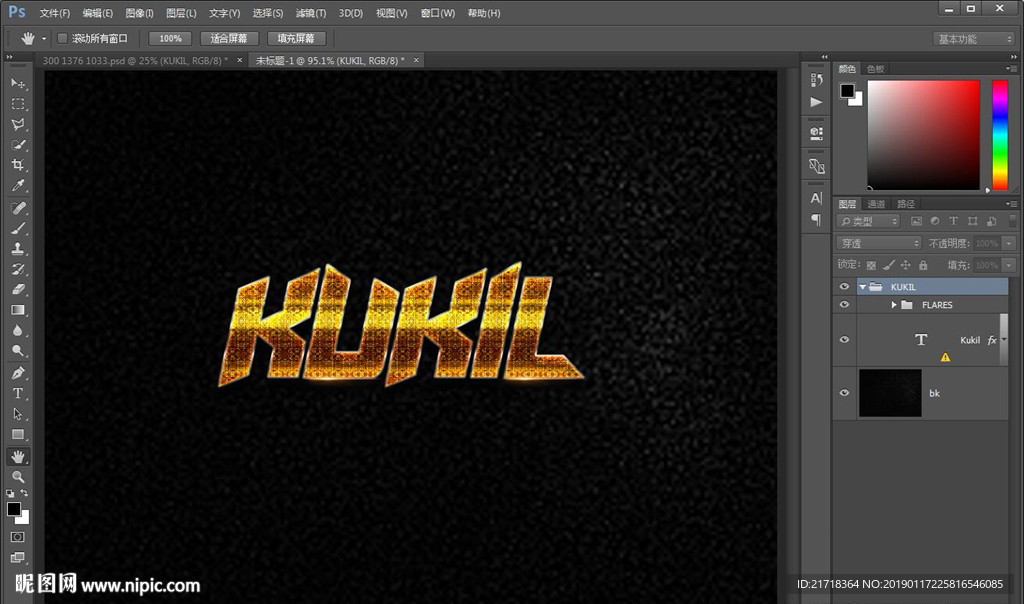
Task: Select the Crop tool
Action: 18,165
